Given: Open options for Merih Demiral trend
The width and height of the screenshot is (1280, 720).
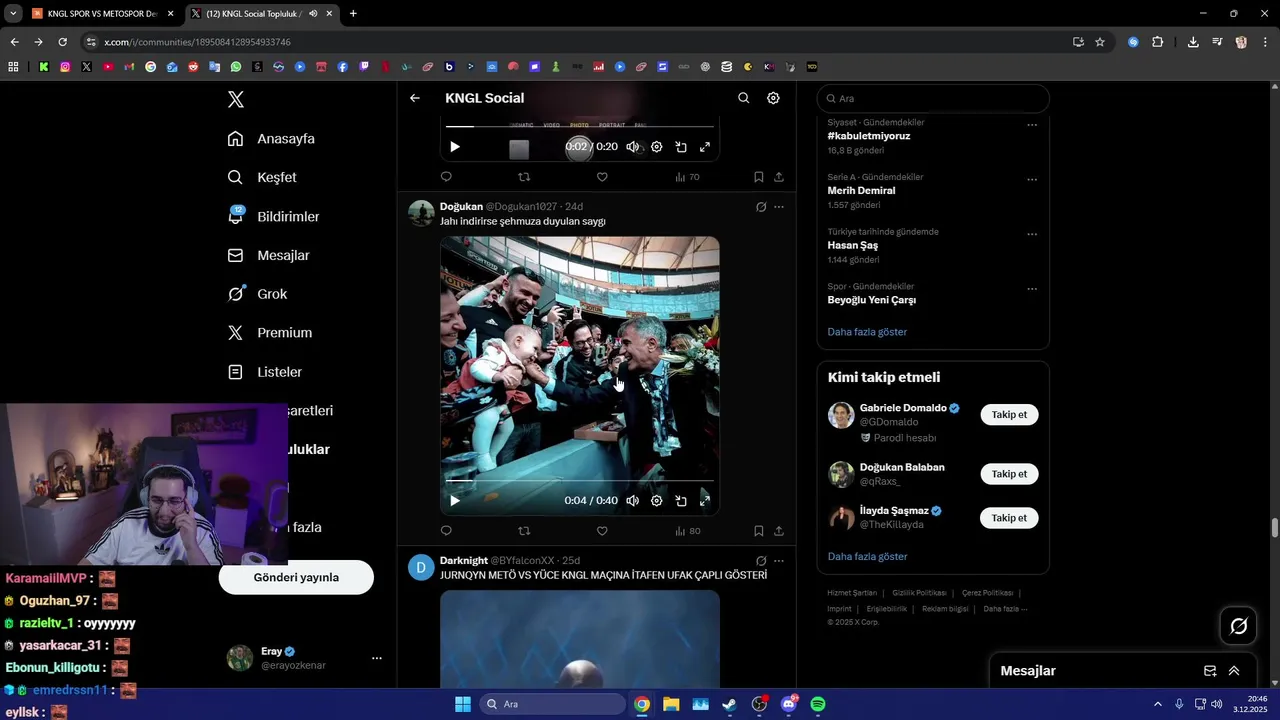Looking at the screenshot, I should click(x=1032, y=180).
